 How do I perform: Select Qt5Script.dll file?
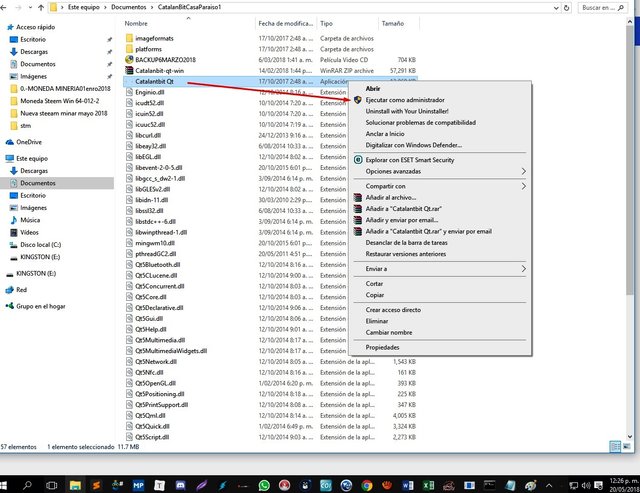click(x=152, y=437)
